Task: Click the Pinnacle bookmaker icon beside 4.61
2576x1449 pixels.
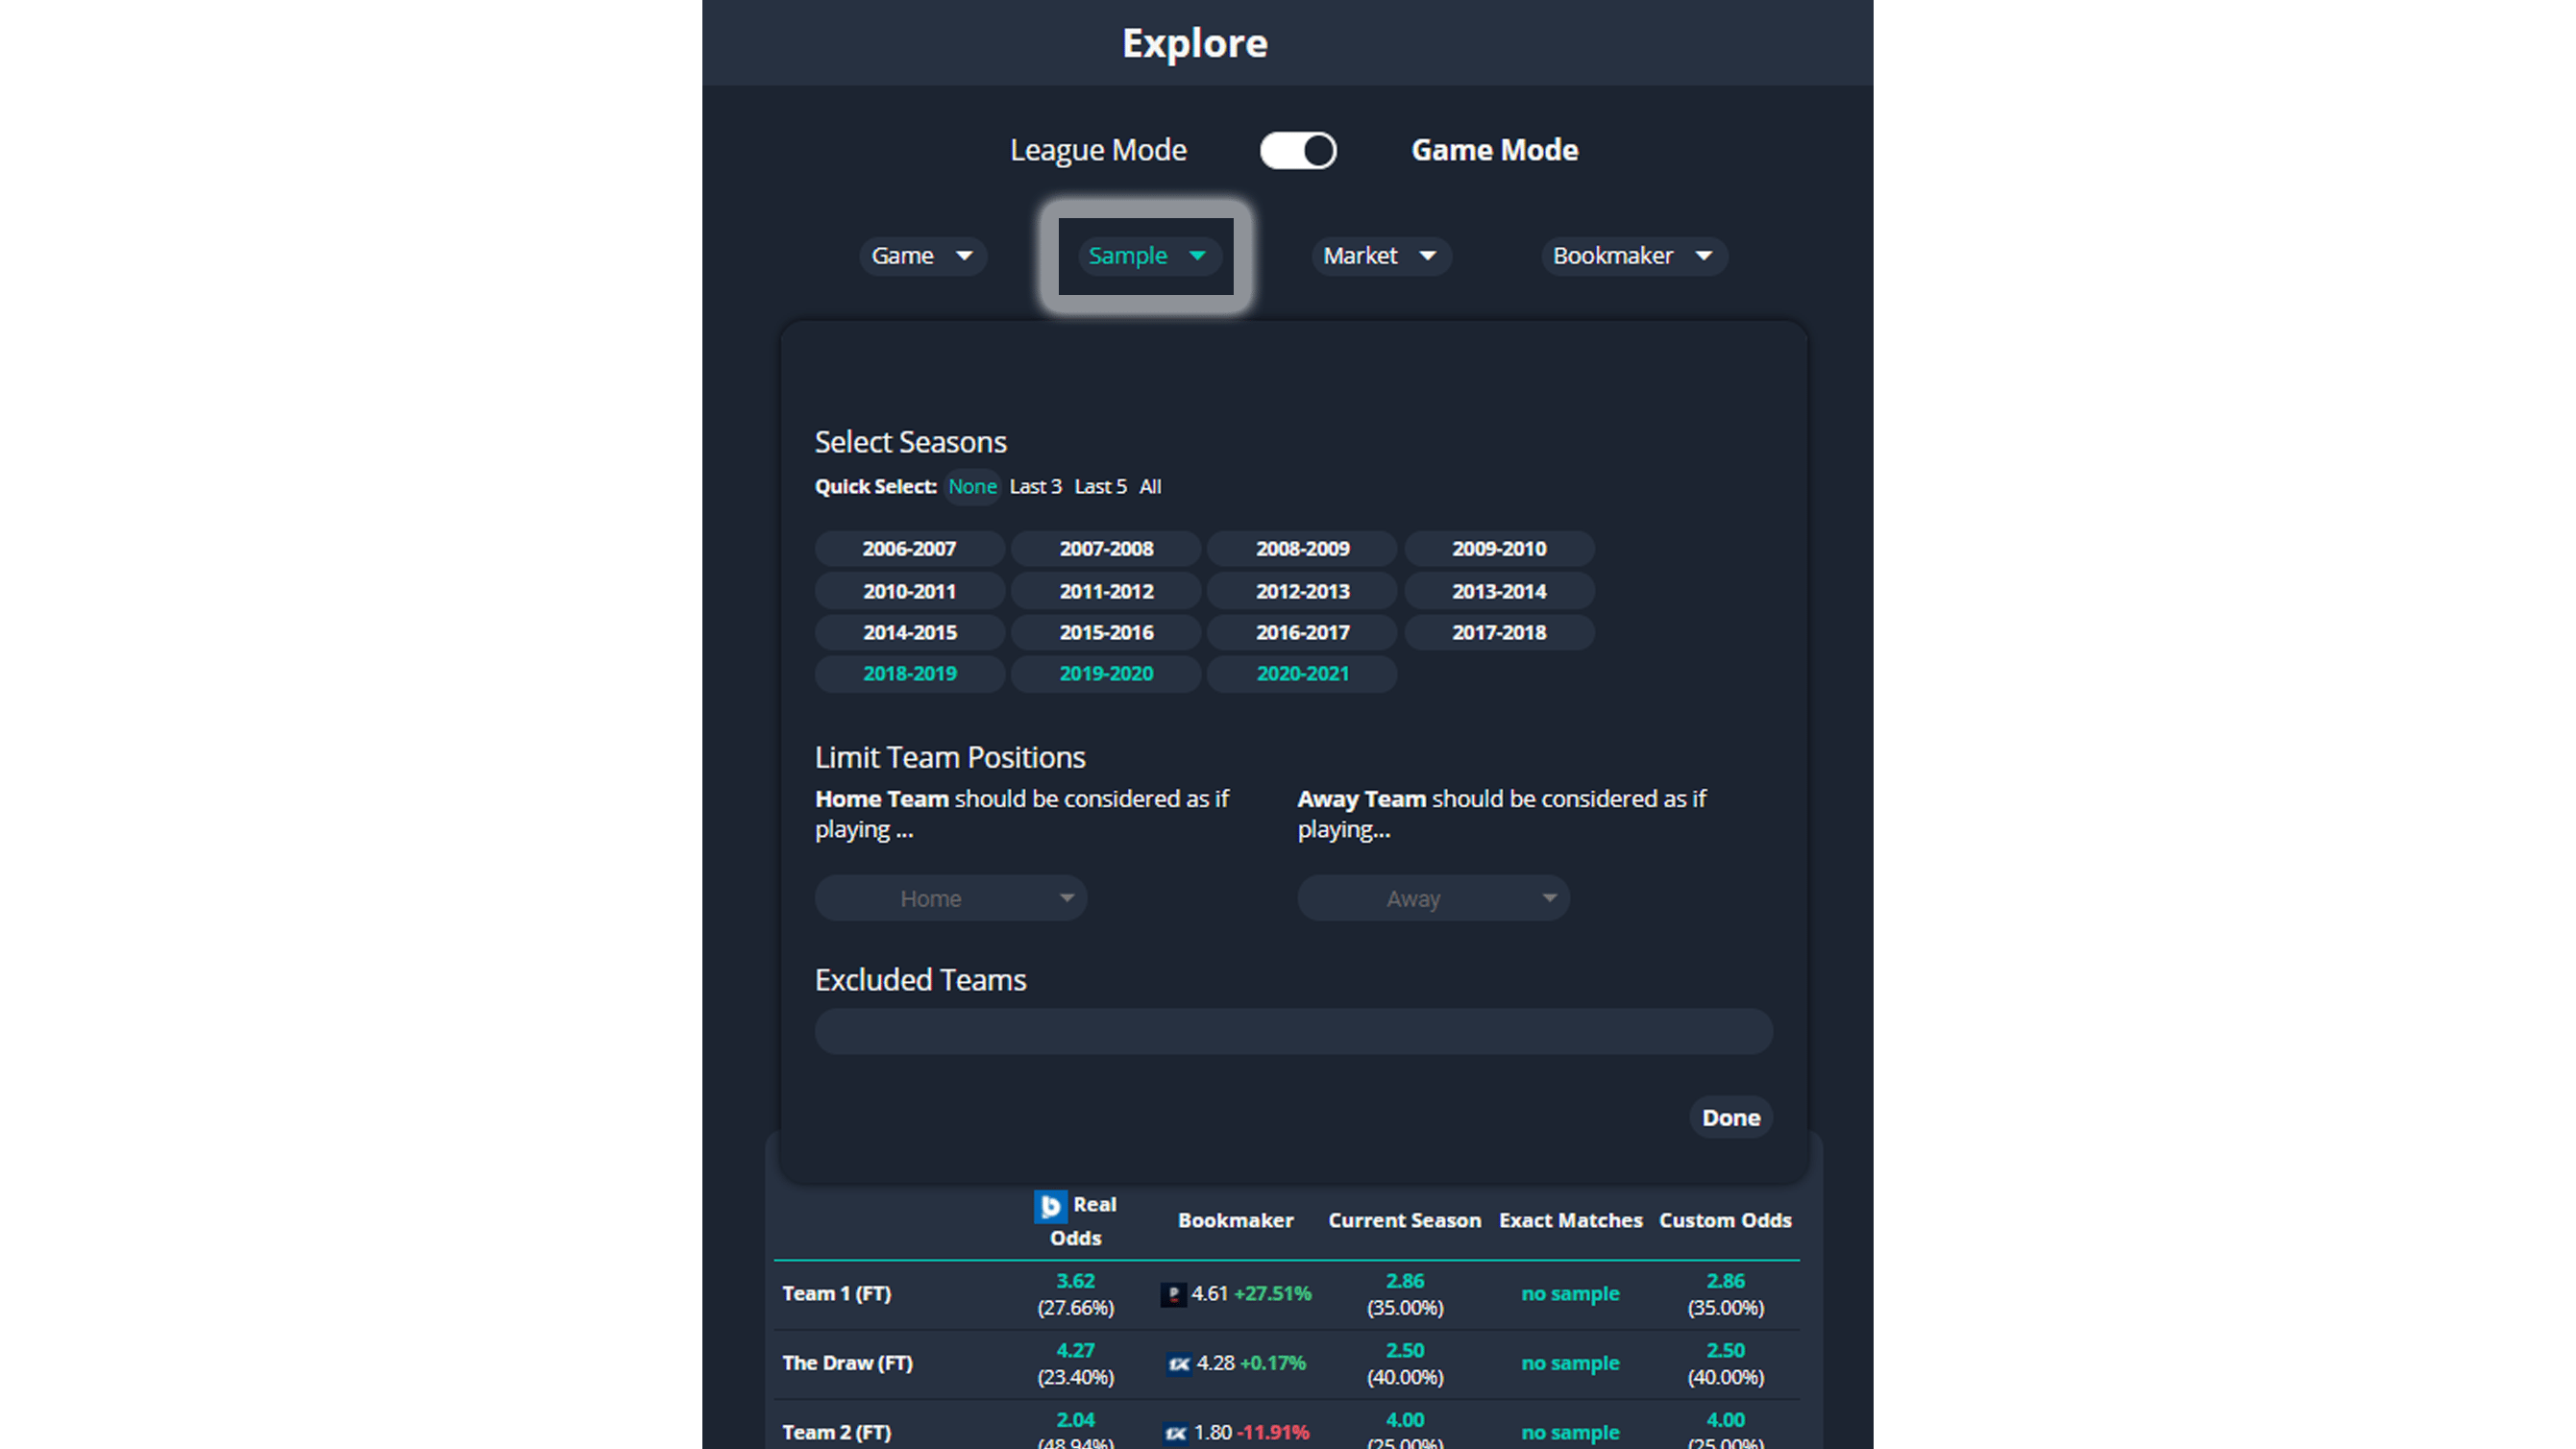Action: click(1174, 1293)
